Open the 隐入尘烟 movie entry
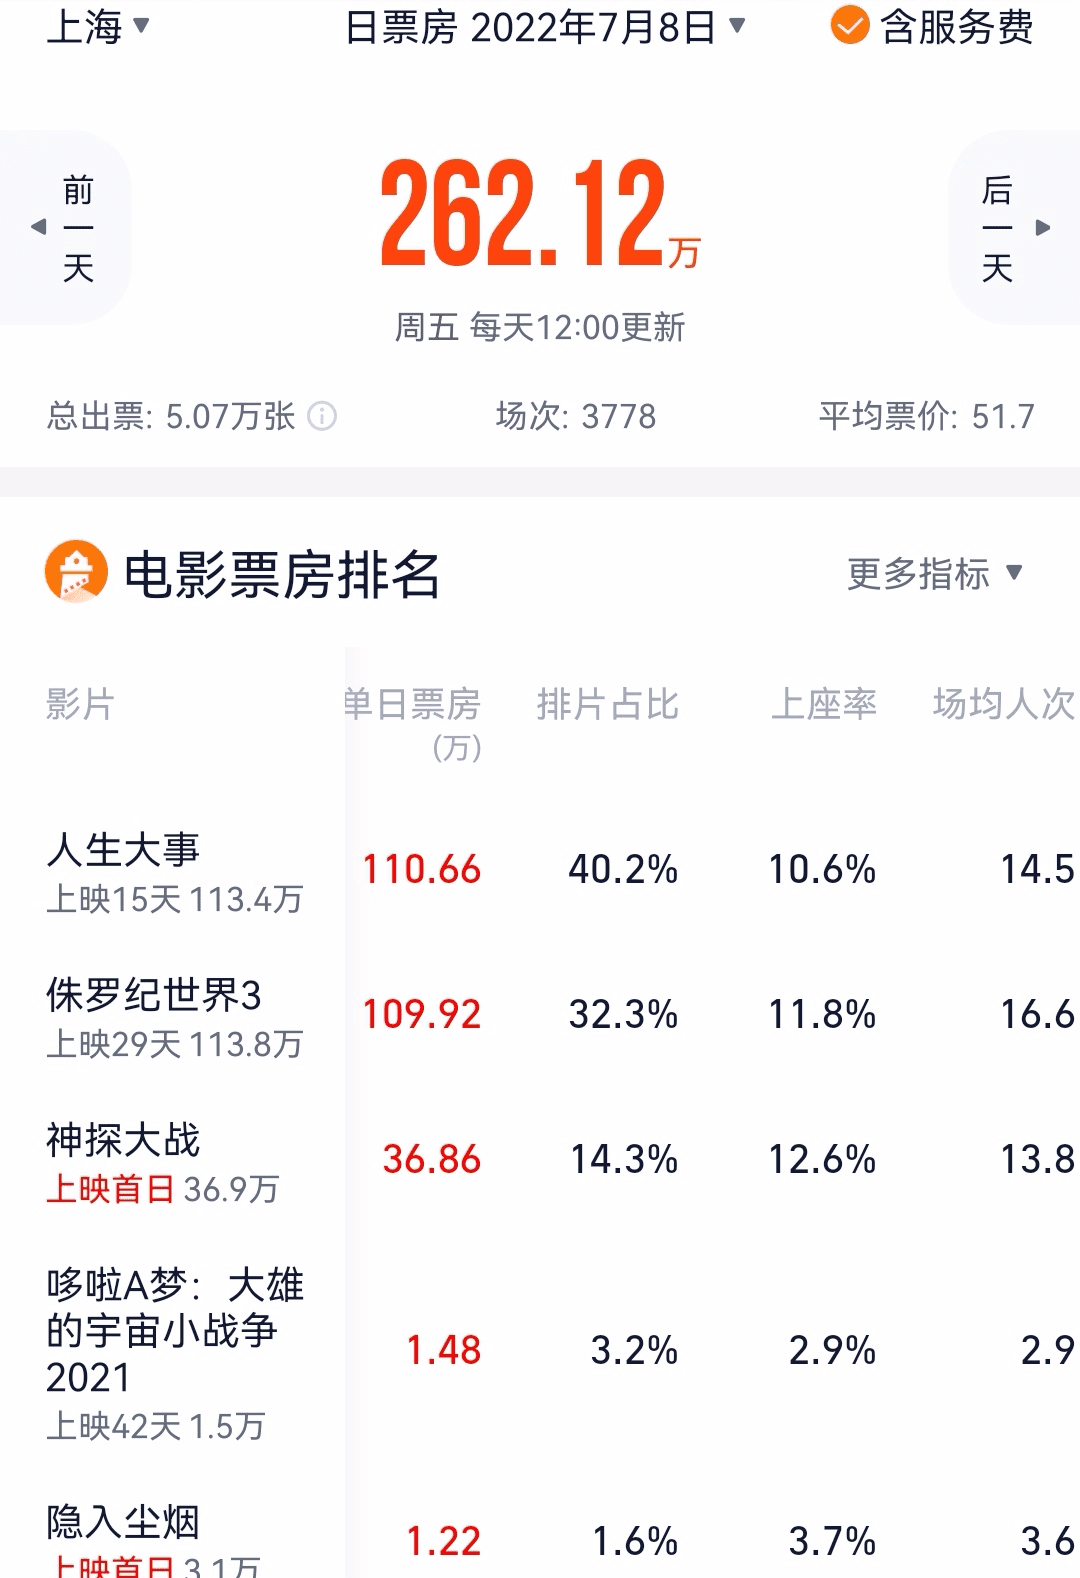 [540, 1538]
